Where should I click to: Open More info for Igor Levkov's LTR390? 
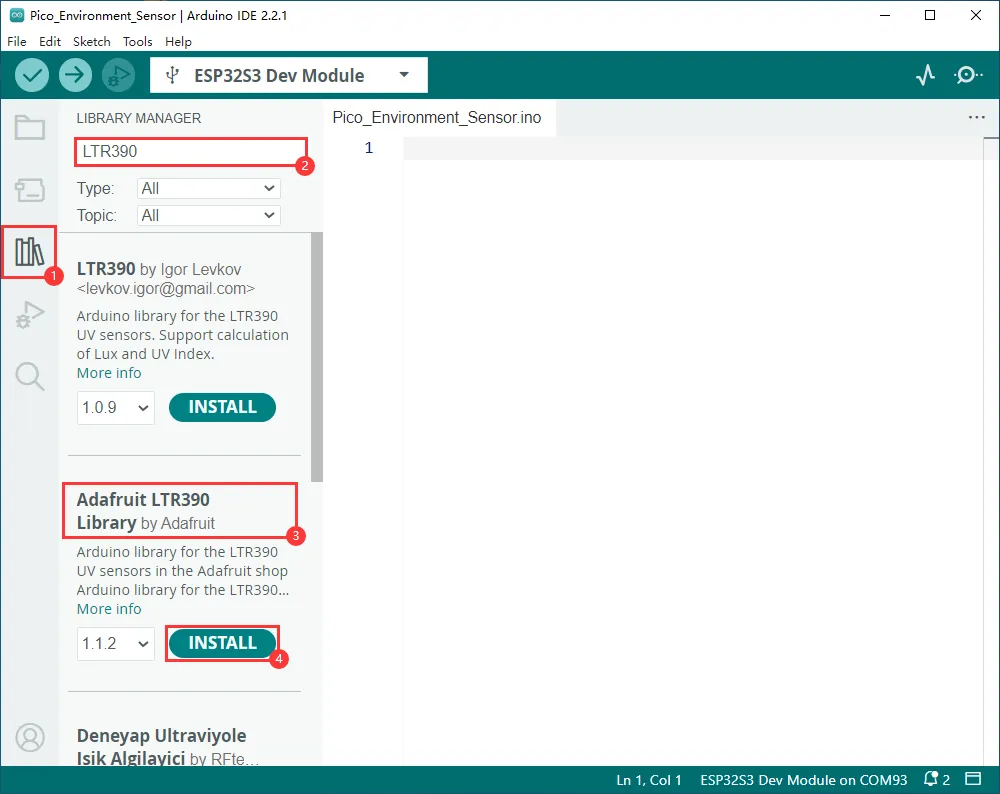[x=109, y=373]
